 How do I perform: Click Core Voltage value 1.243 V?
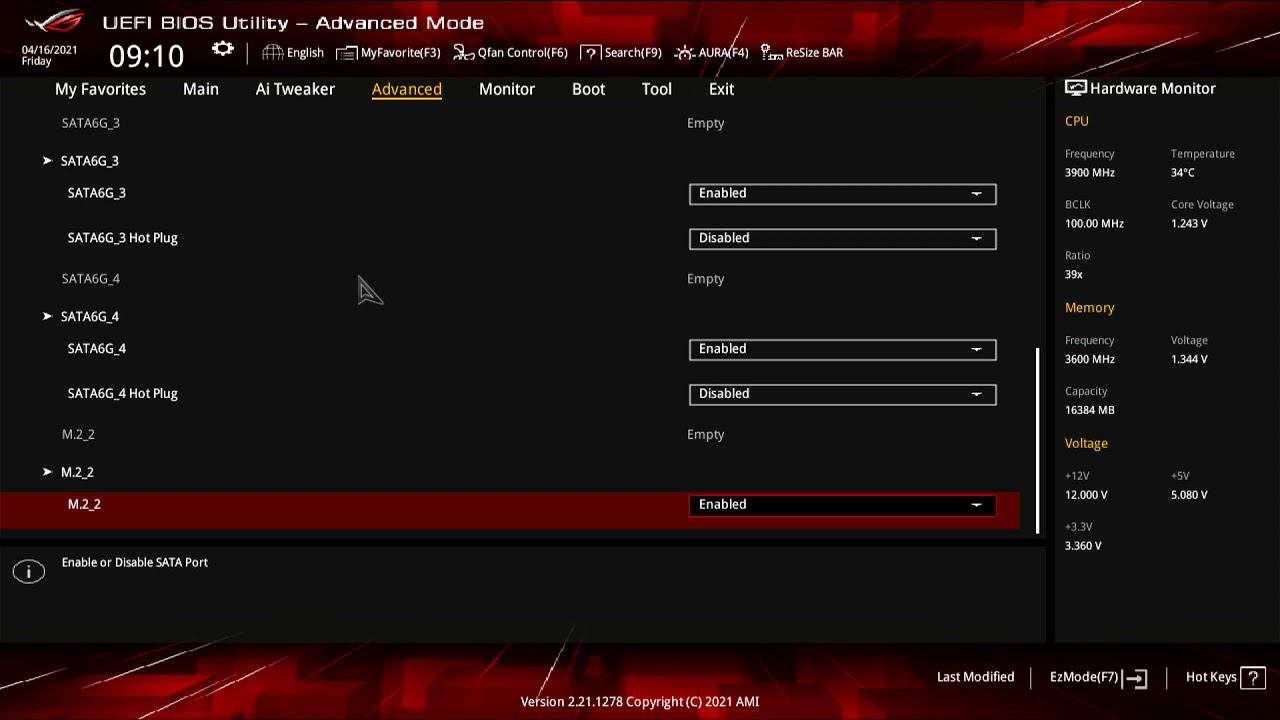click(x=1189, y=223)
